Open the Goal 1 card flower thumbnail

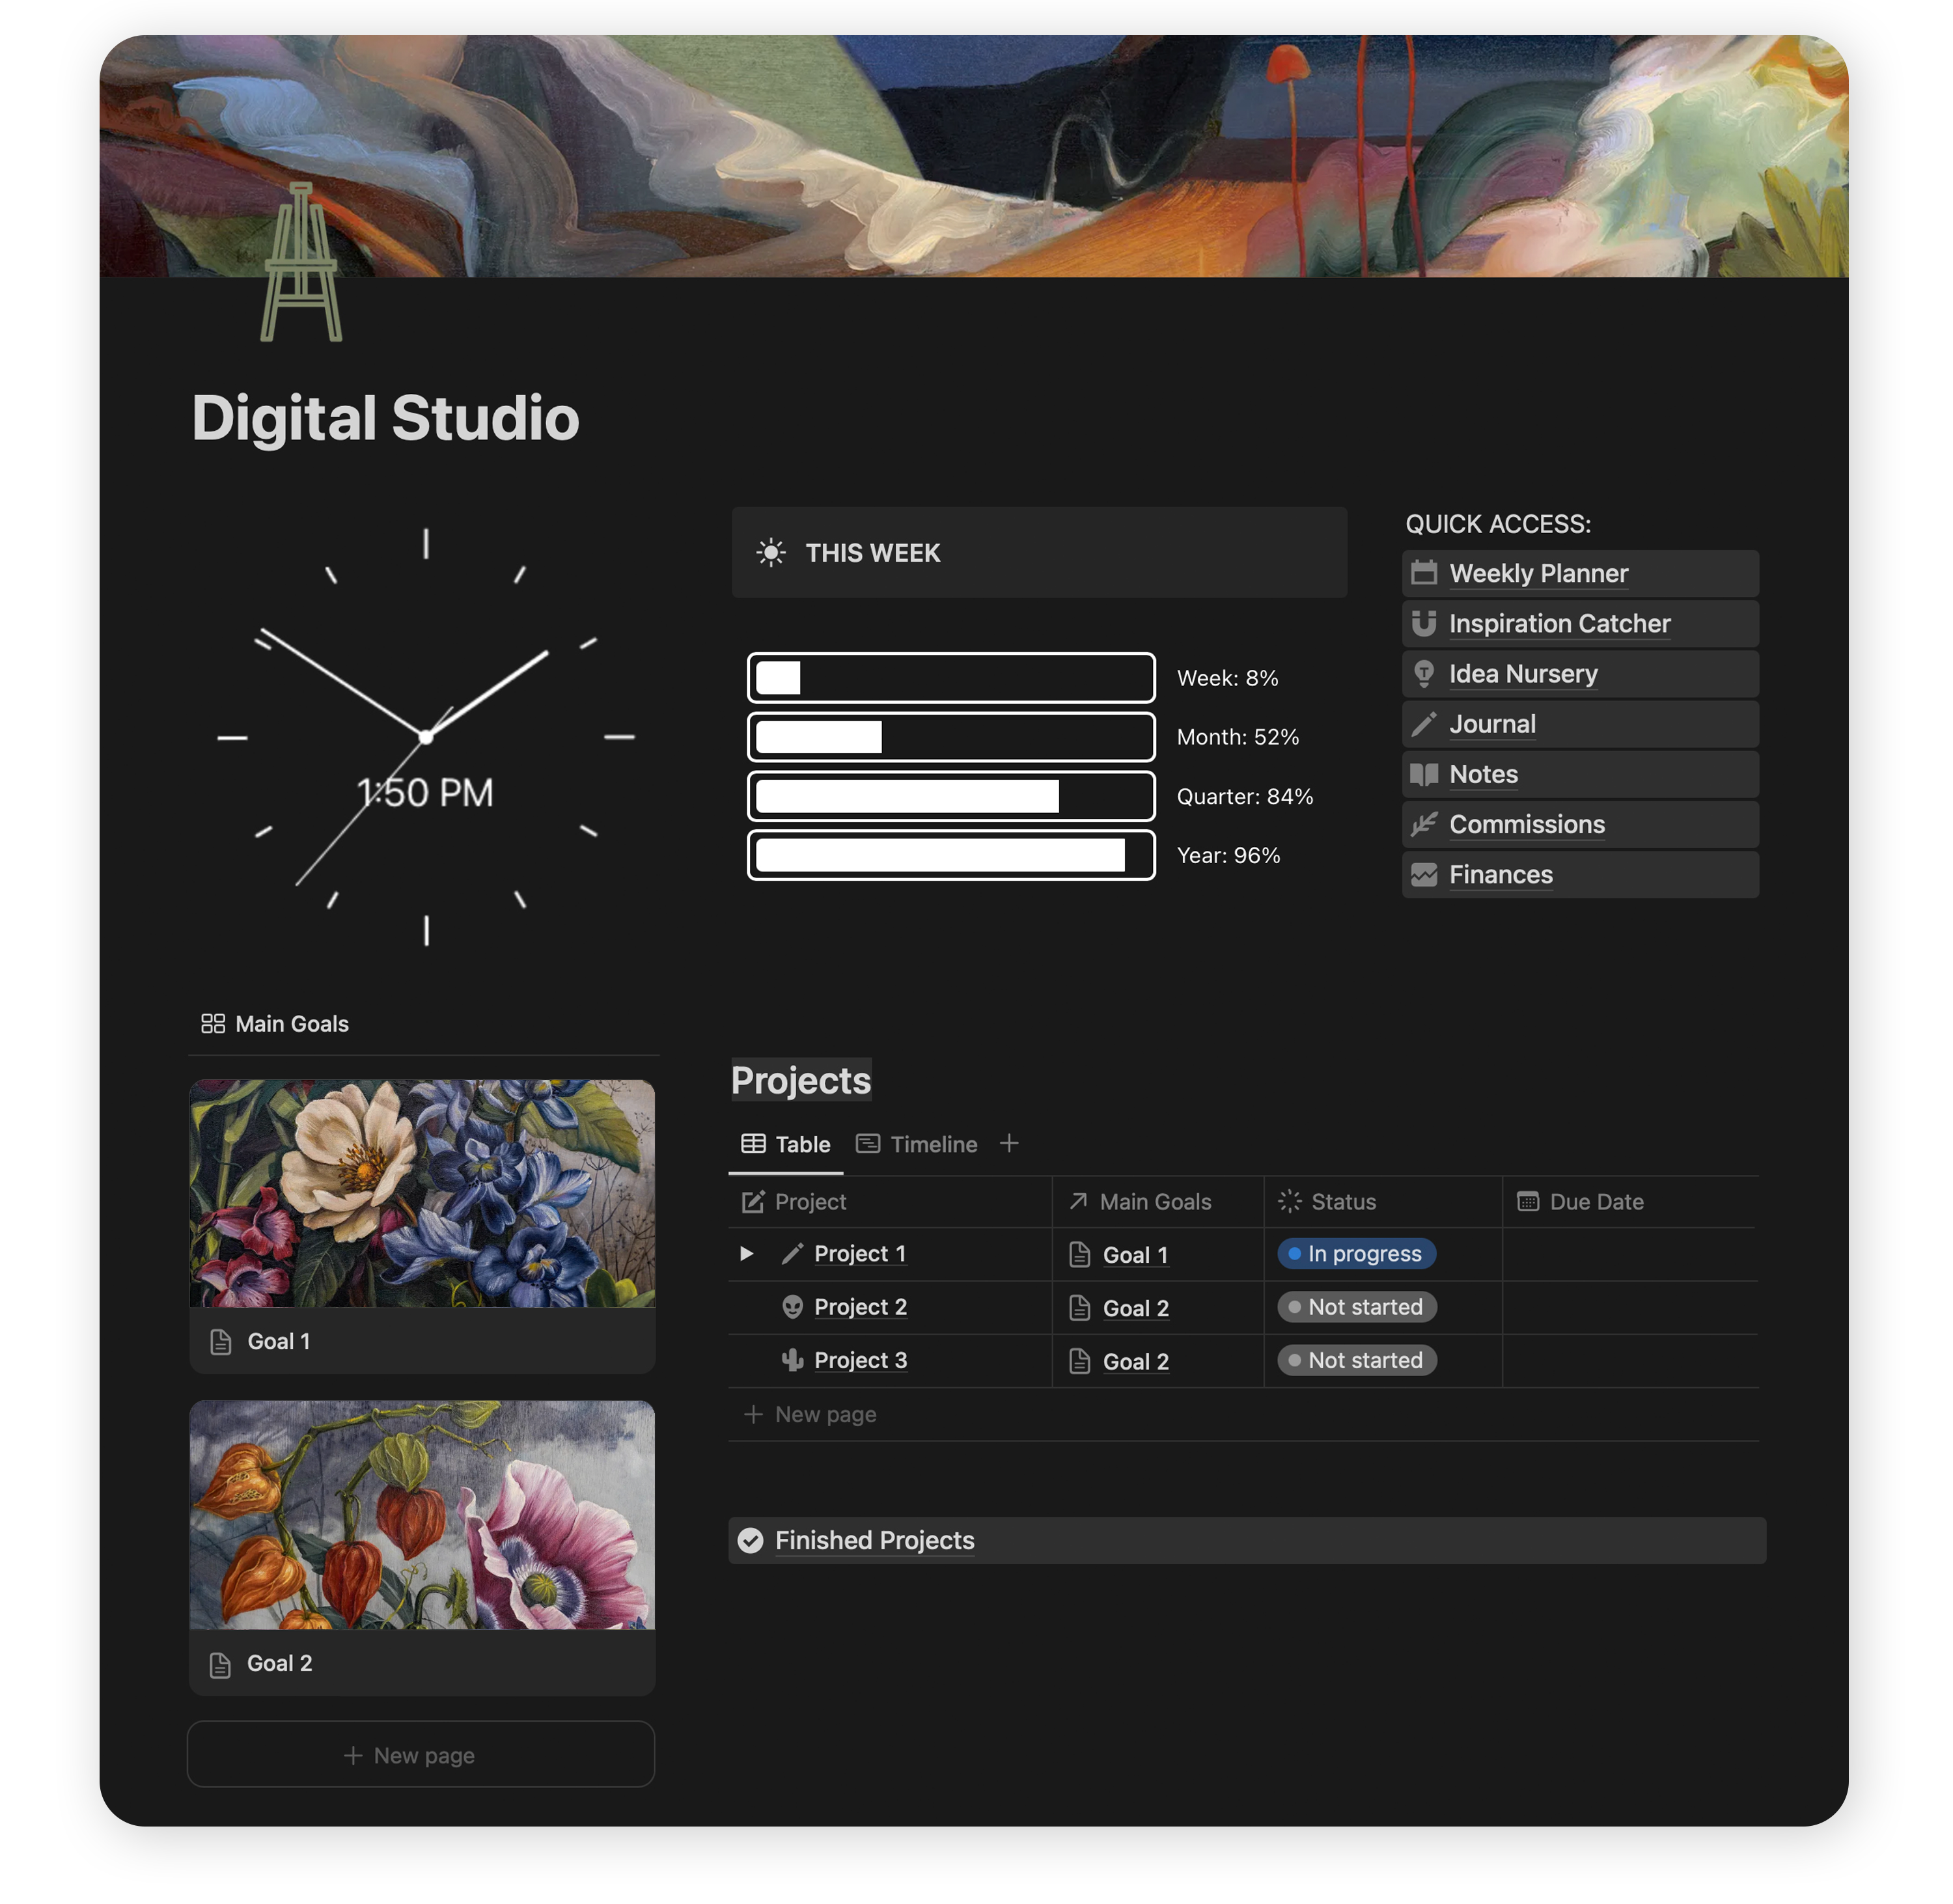[x=422, y=1192]
